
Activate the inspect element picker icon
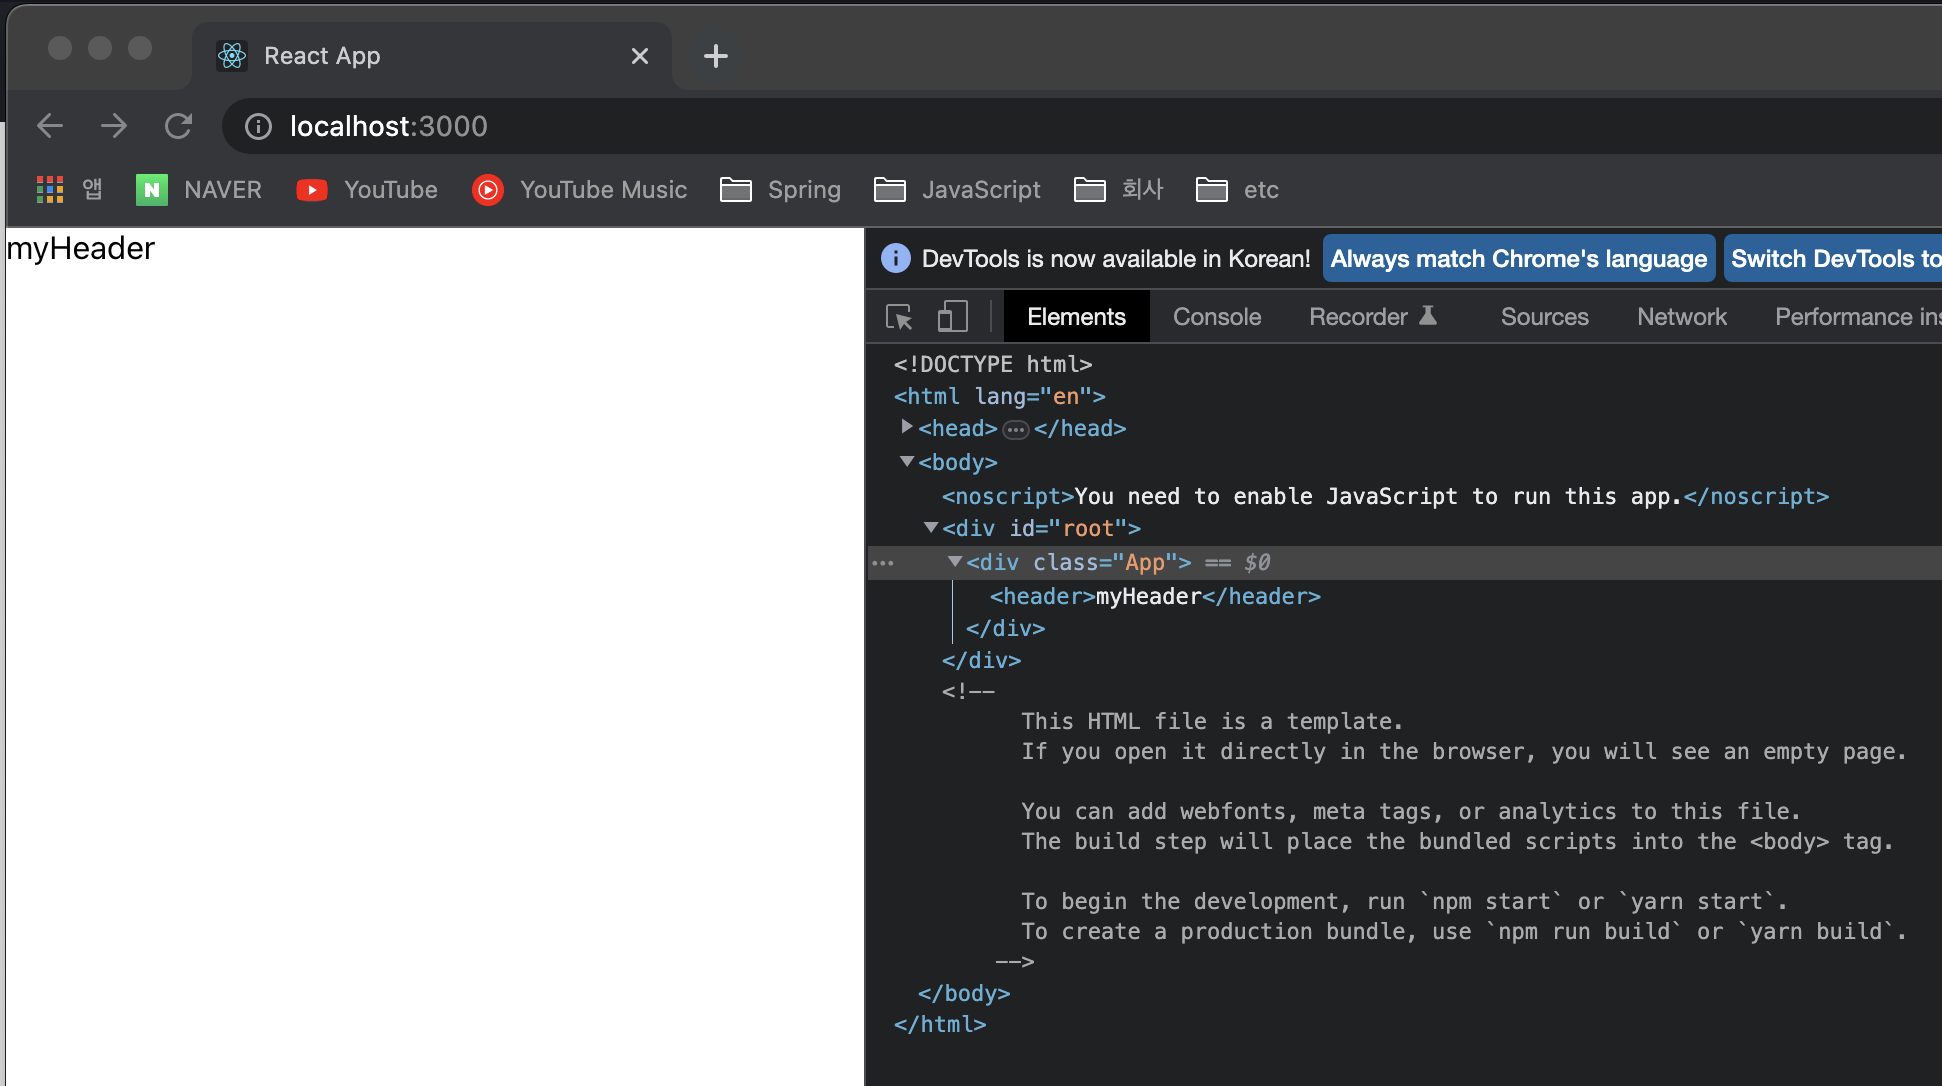pos(899,317)
